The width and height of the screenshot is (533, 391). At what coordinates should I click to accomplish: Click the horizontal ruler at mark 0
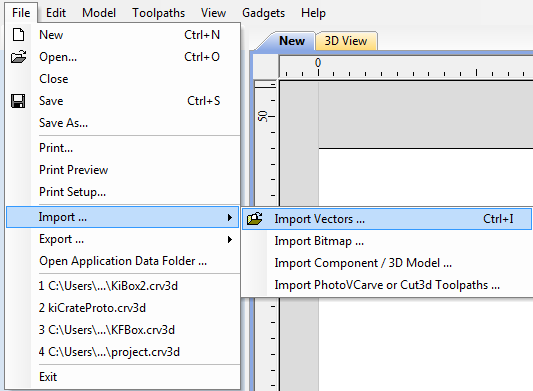point(318,67)
